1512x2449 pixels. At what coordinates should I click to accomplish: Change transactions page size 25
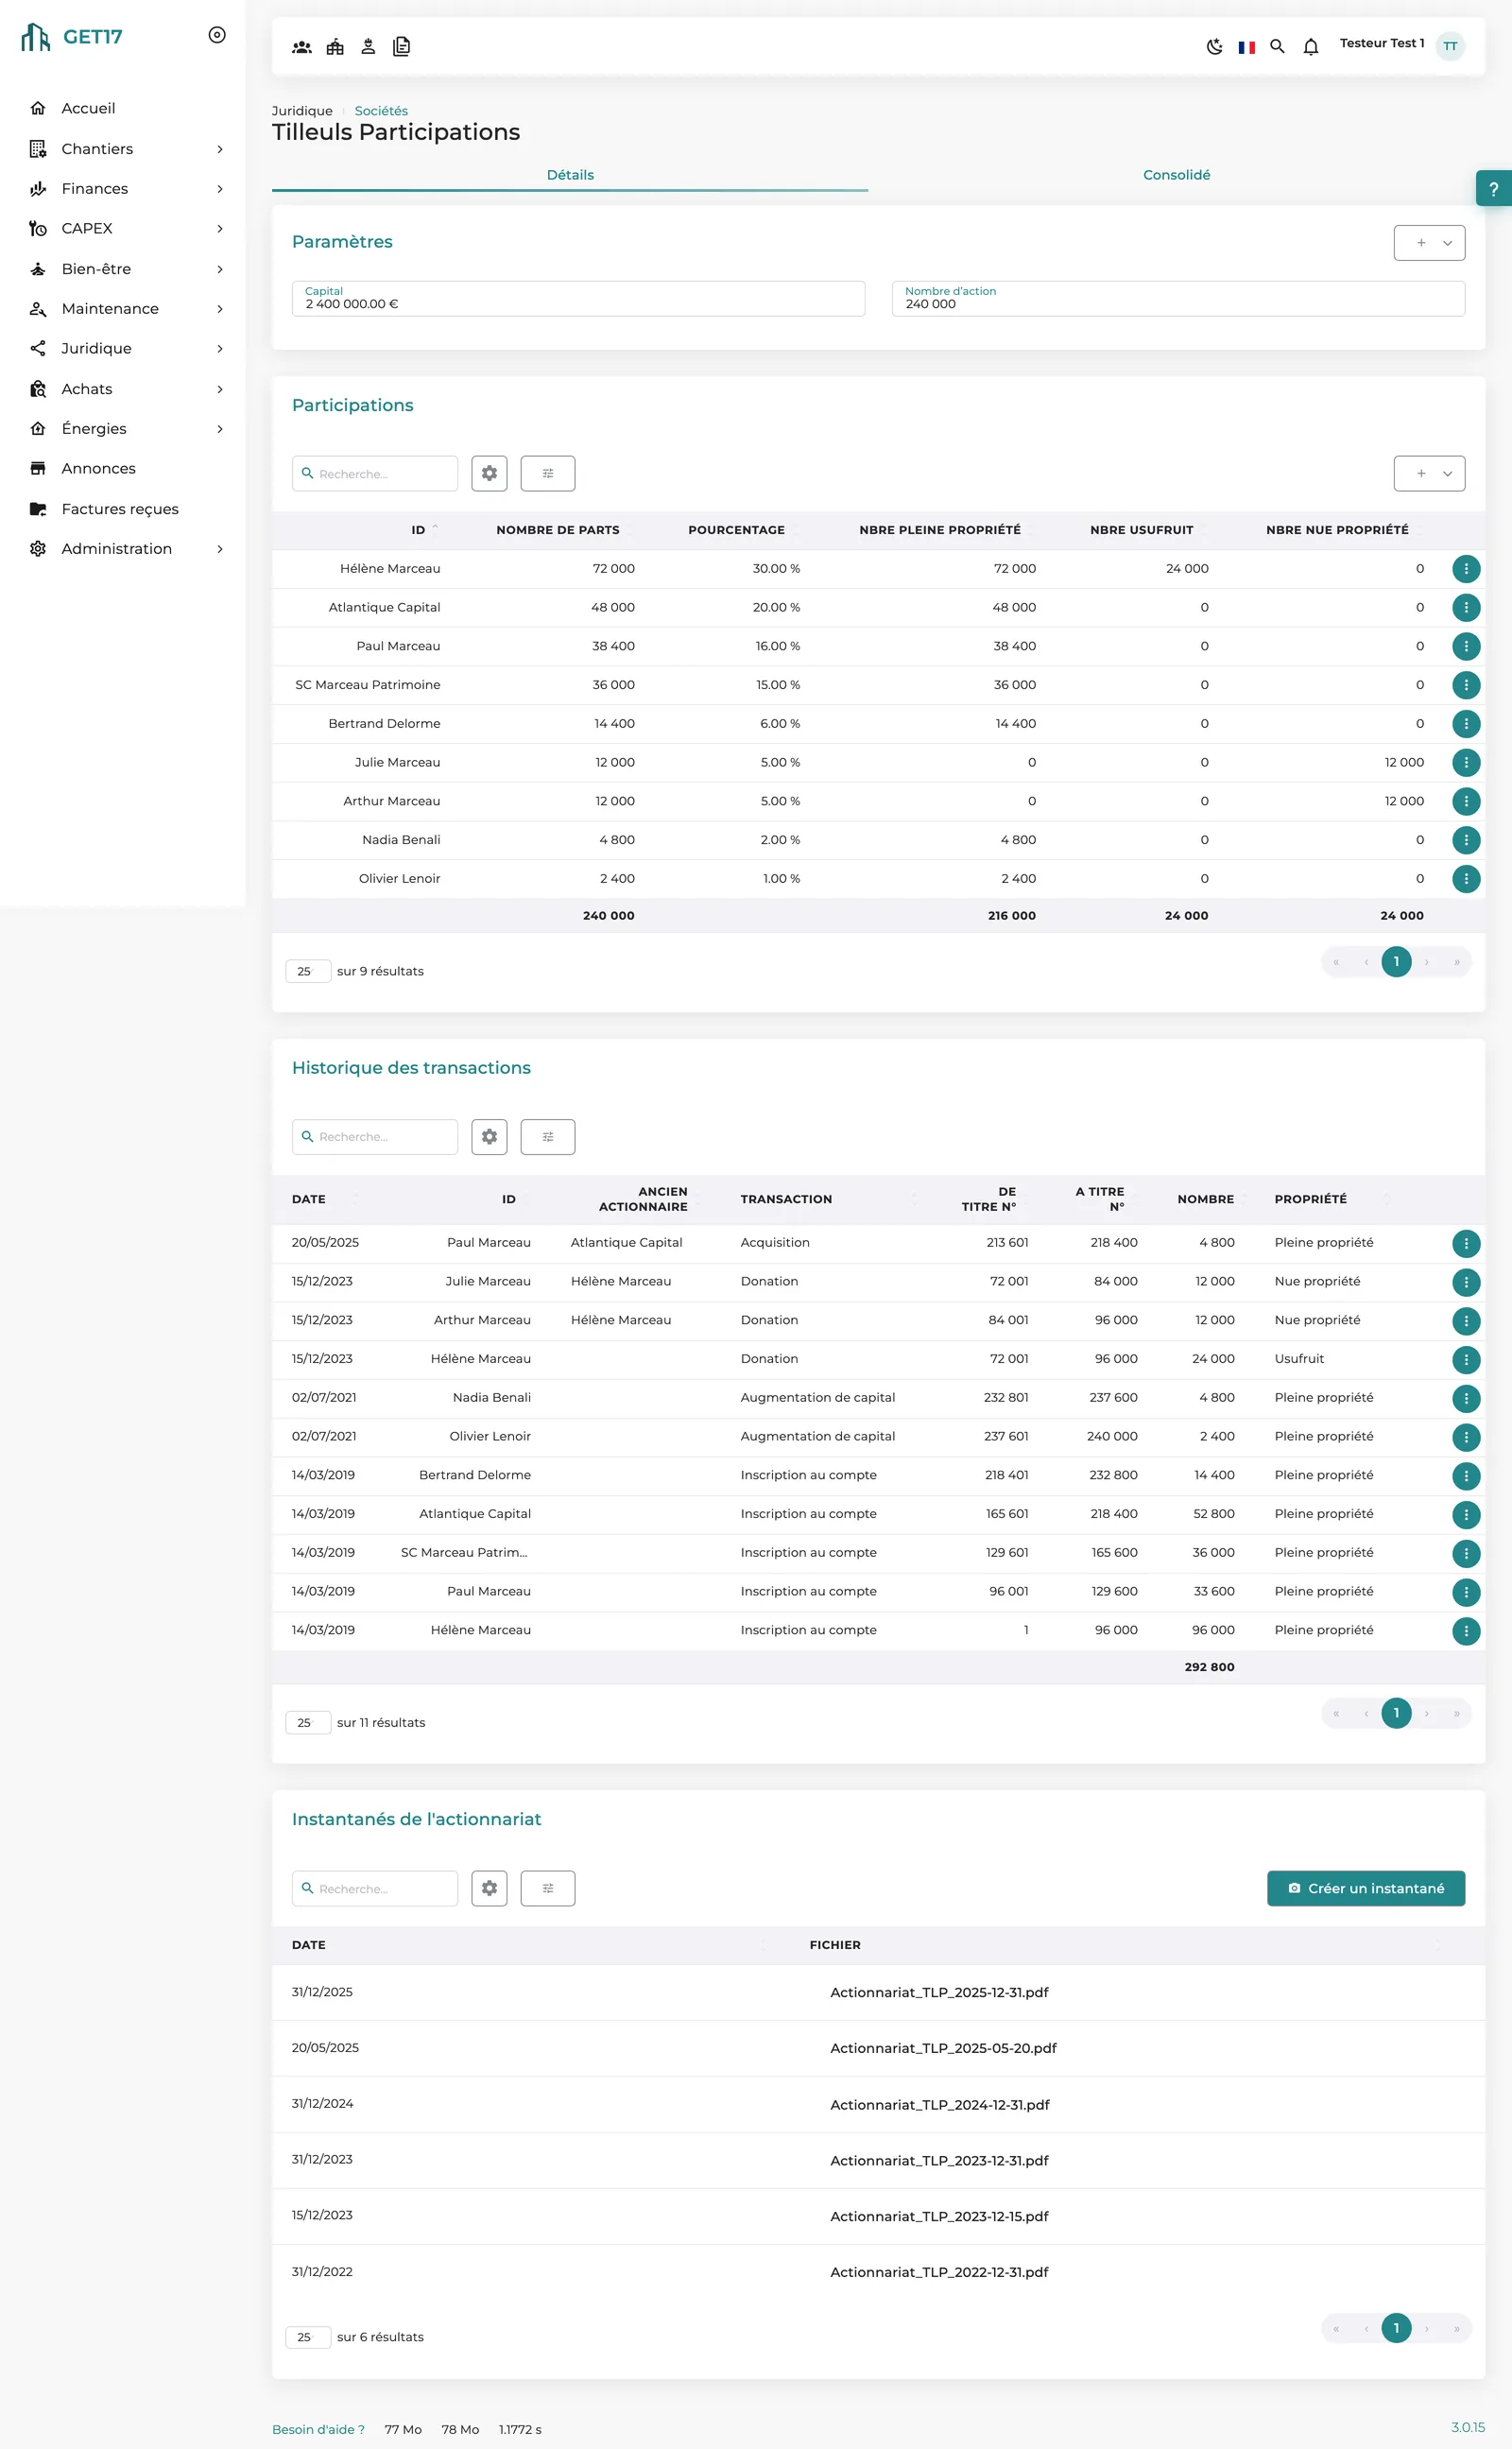307,1722
